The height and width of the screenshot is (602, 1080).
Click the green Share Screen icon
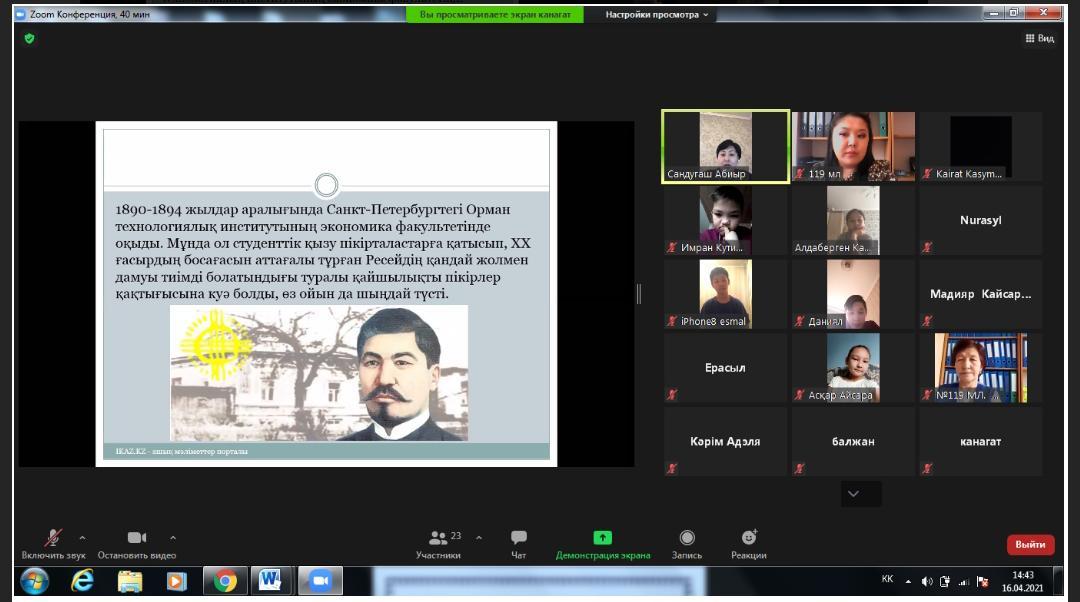(x=602, y=538)
